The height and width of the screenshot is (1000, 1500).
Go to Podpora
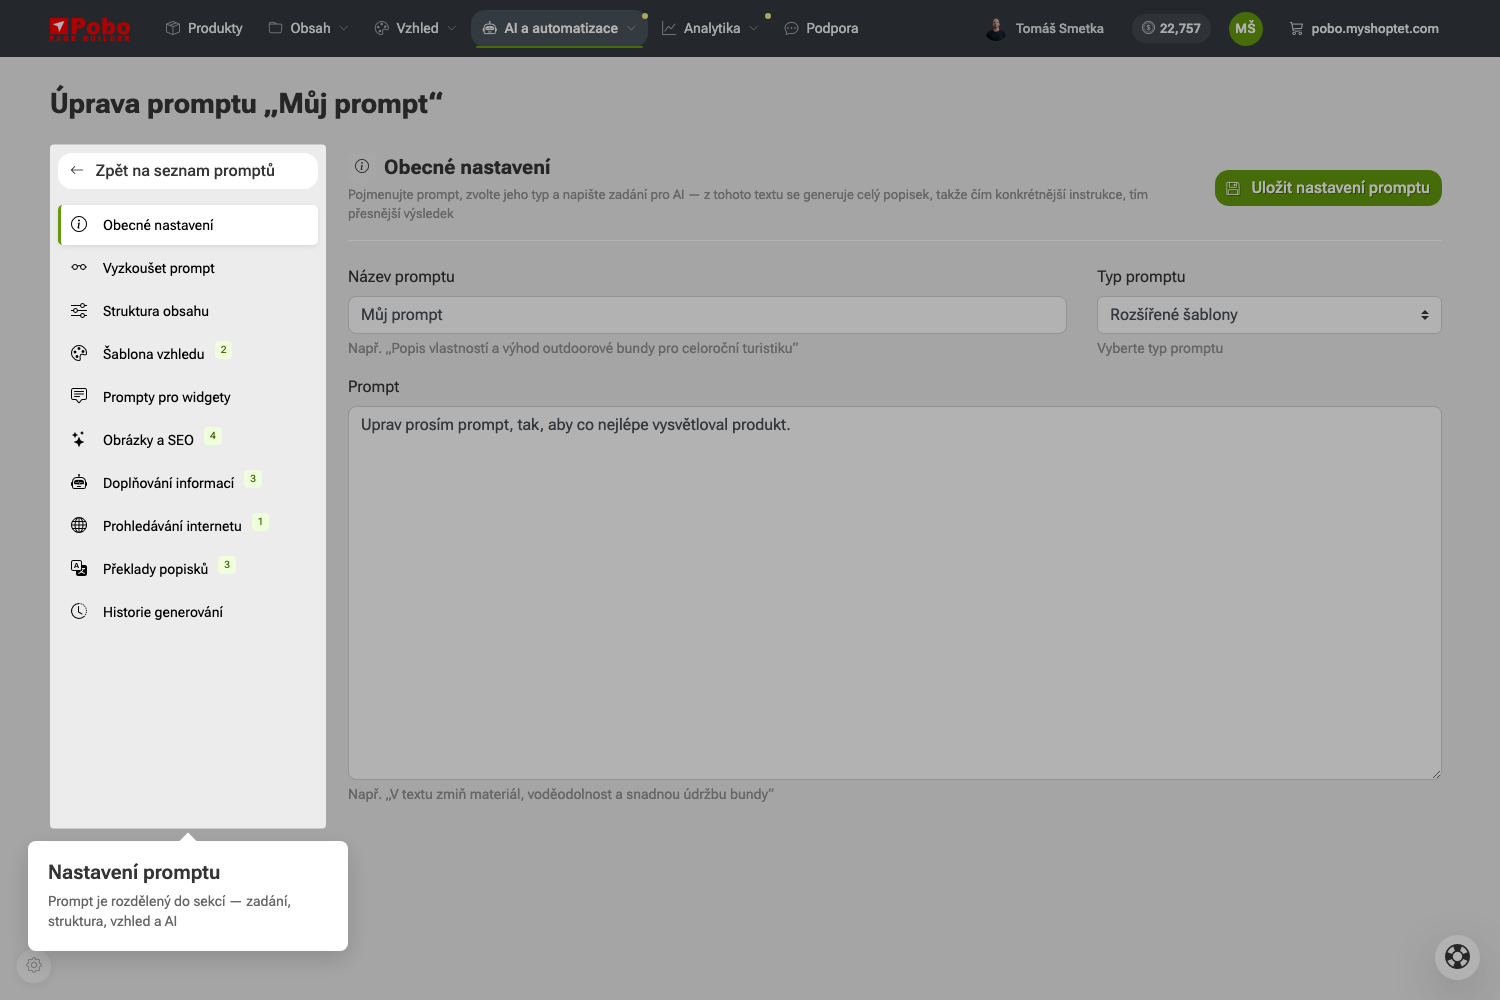pos(821,28)
